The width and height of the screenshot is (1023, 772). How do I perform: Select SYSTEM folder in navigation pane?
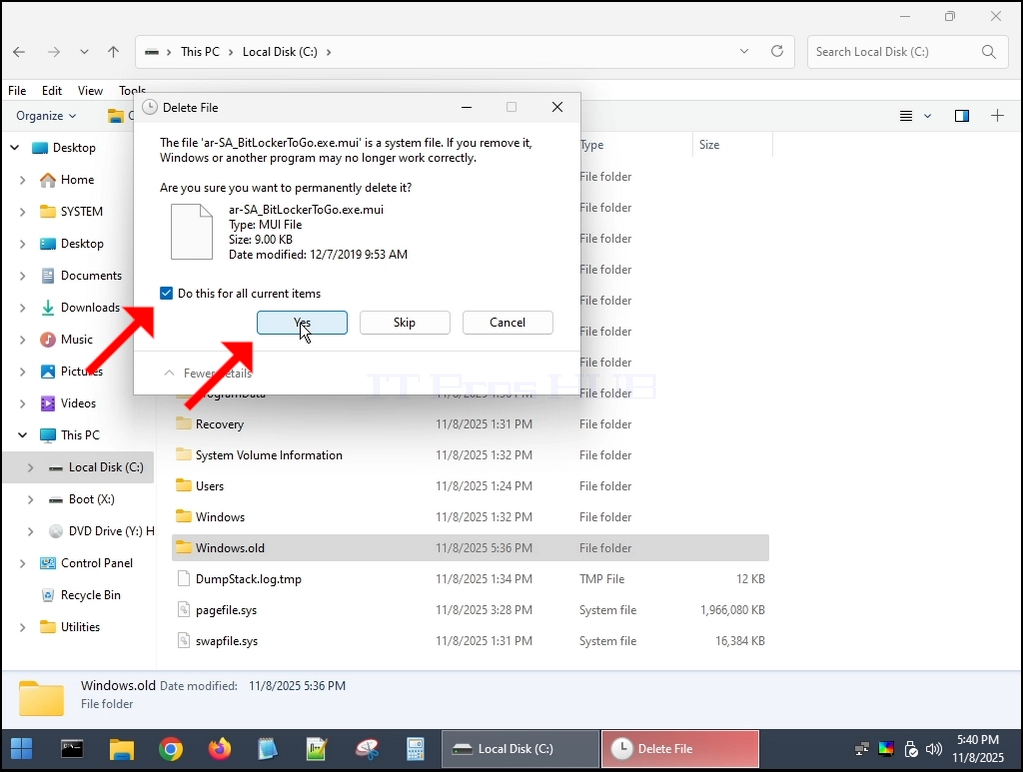(x=81, y=211)
